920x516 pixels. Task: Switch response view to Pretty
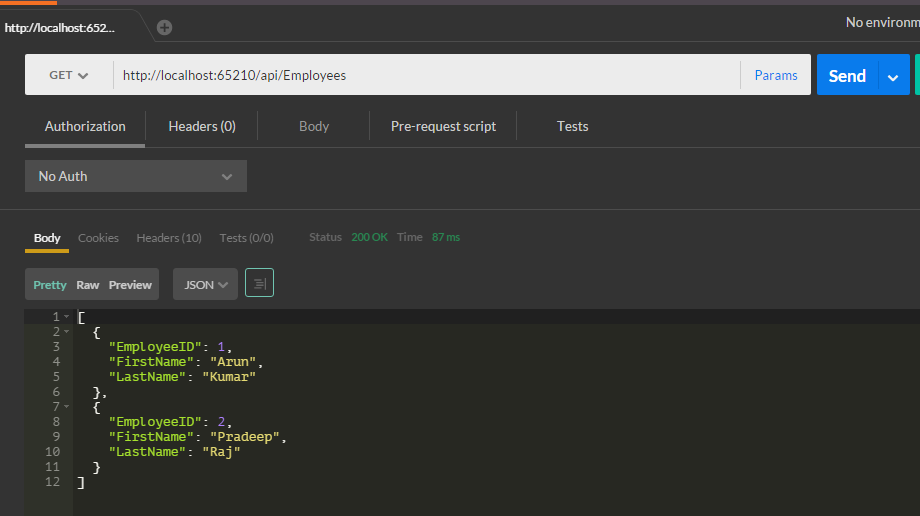point(50,285)
